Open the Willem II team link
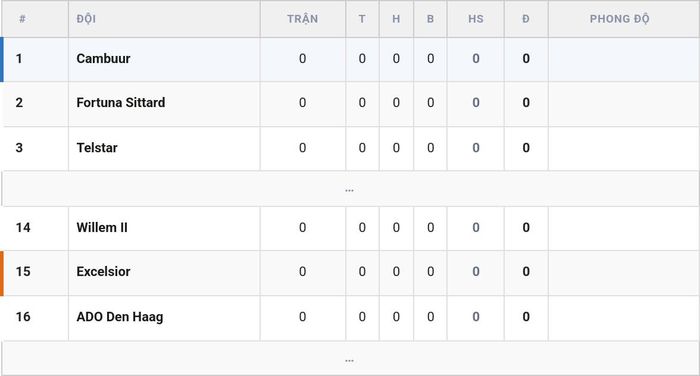Image resolution: width=700 pixels, height=376 pixels. click(102, 227)
